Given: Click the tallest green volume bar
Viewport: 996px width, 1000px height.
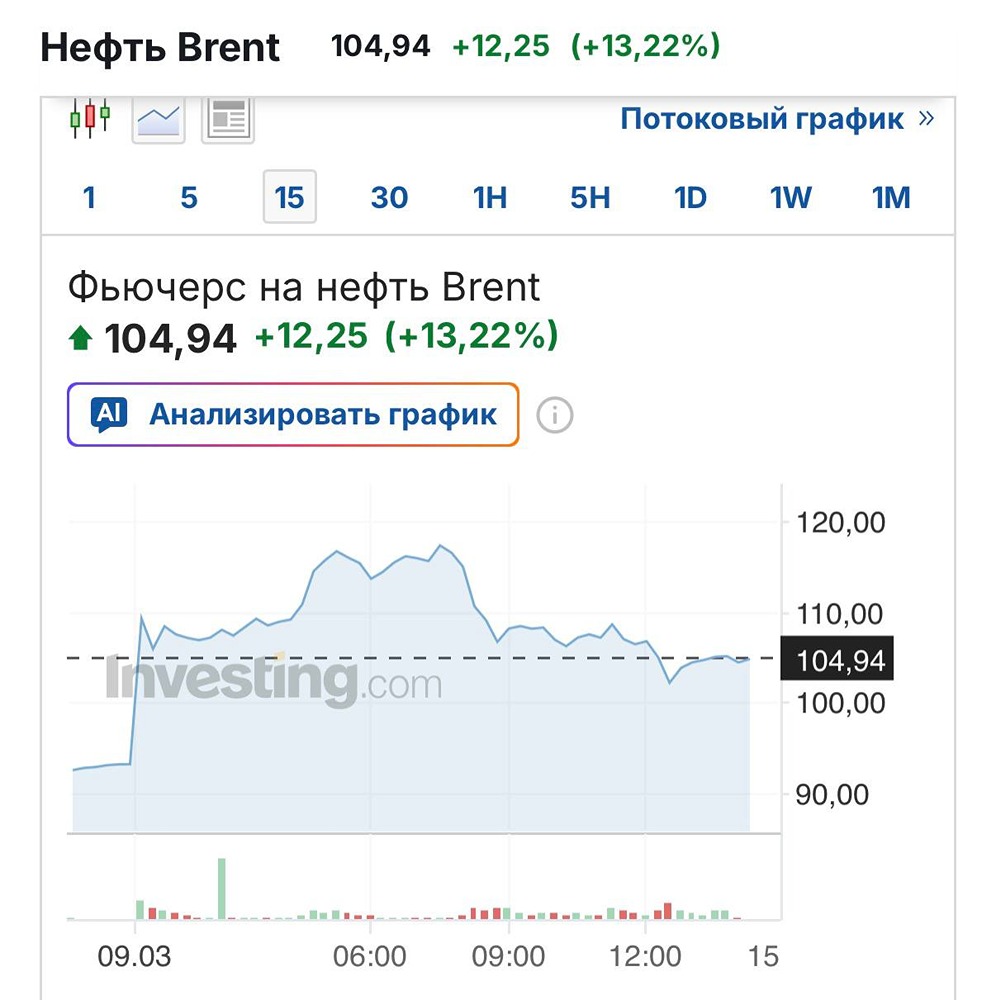Looking at the screenshot, I should [x=222, y=888].
